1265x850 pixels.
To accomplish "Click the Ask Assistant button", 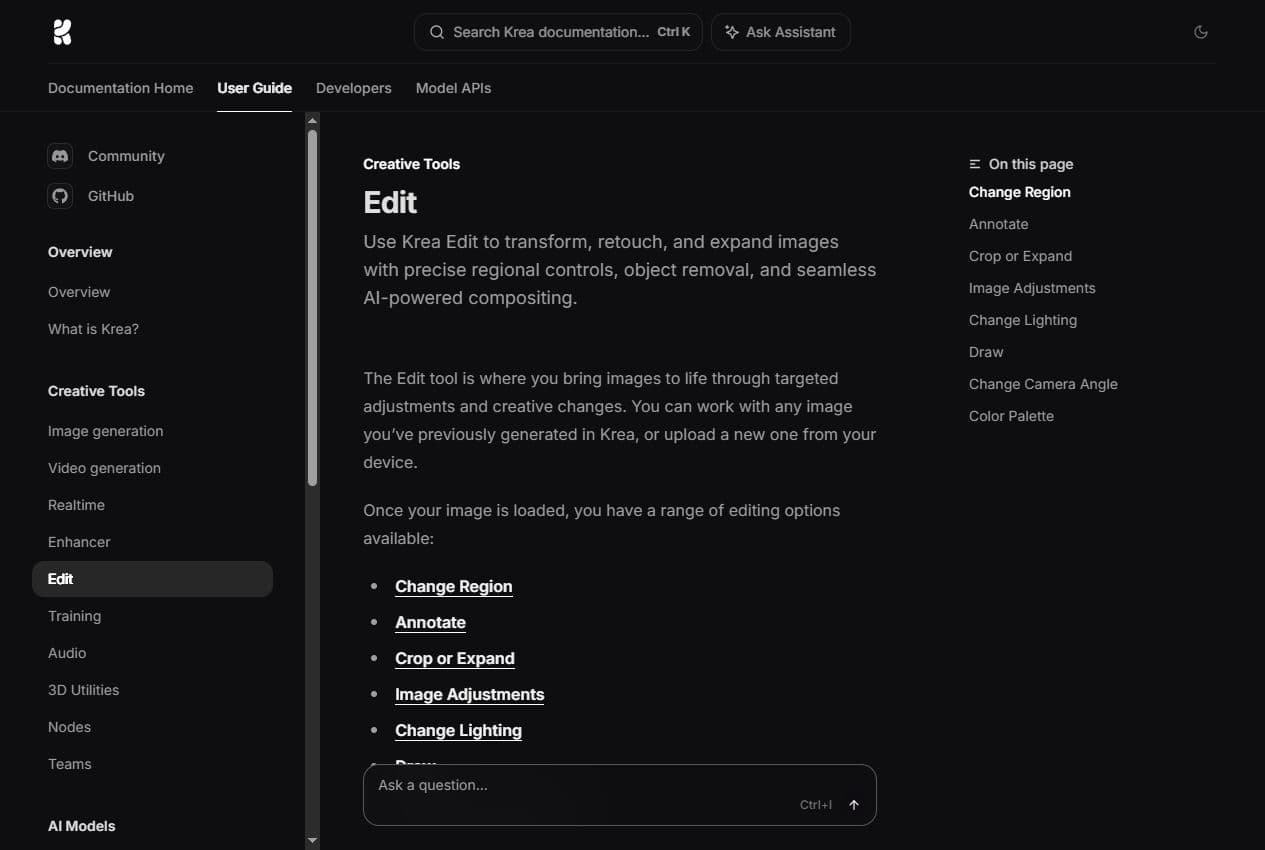I will pyautogui.click(x=781, y=32).
